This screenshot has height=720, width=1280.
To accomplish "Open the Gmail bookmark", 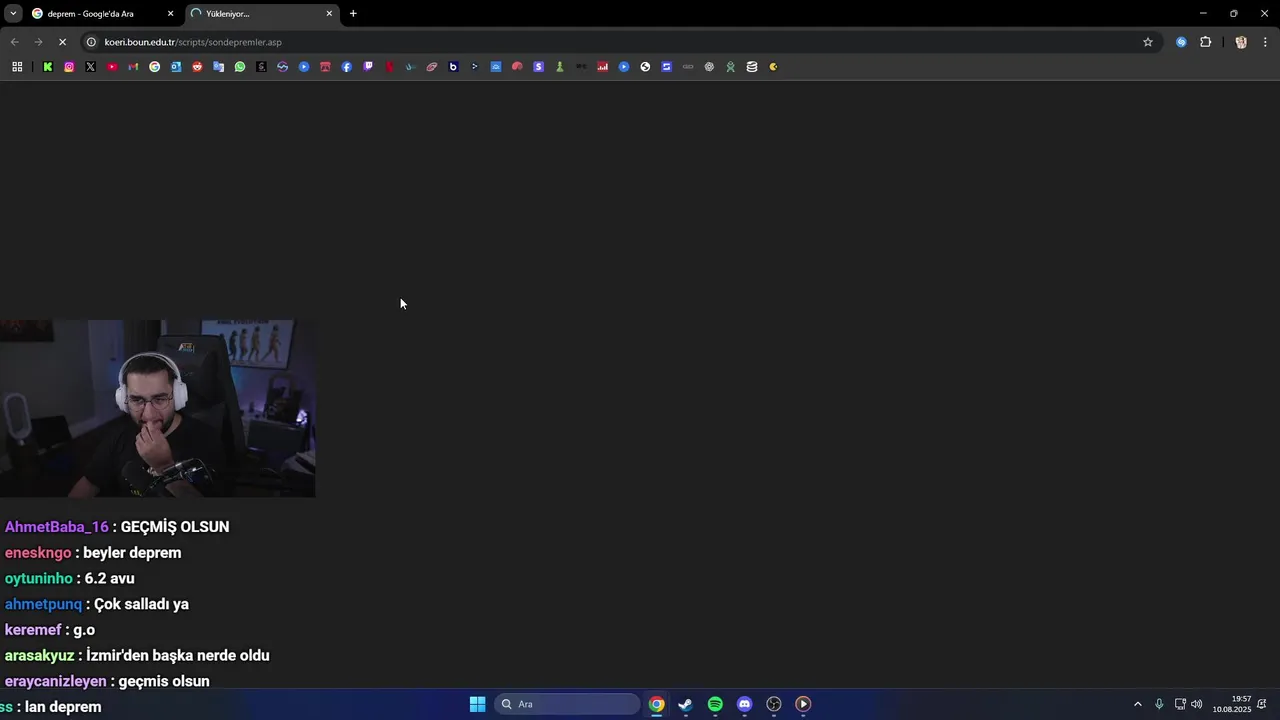I will tap(133, 67).
